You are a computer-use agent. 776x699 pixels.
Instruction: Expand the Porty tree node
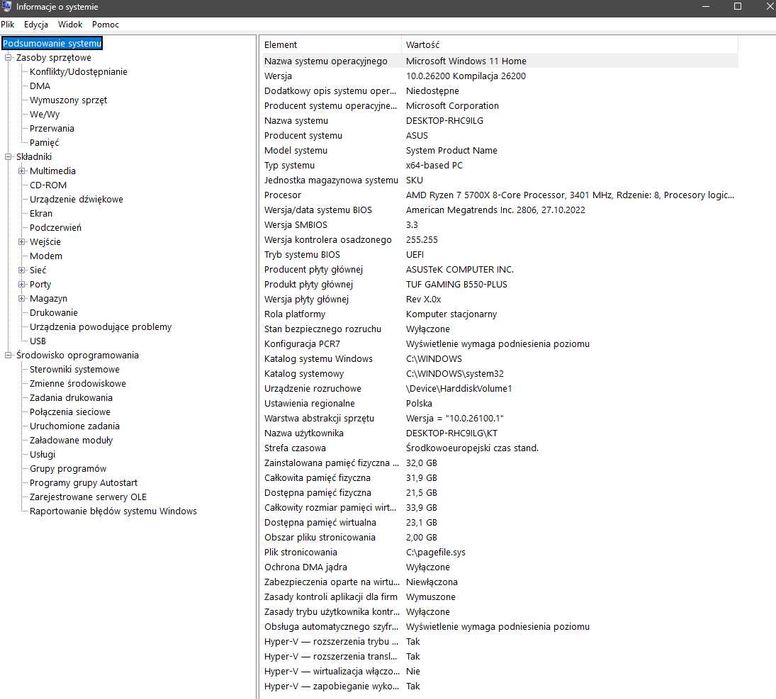(21, 284)
